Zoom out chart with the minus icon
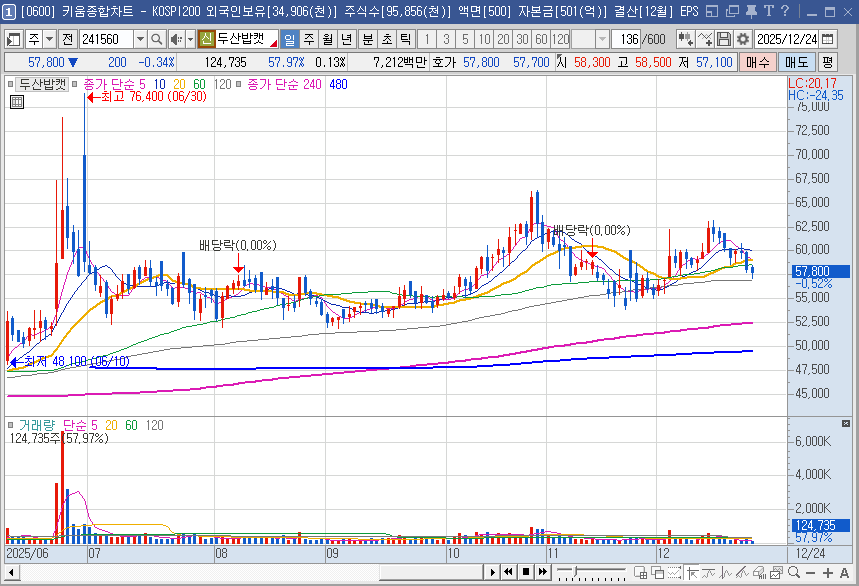859x586 pixels. [x=811, y=573]
